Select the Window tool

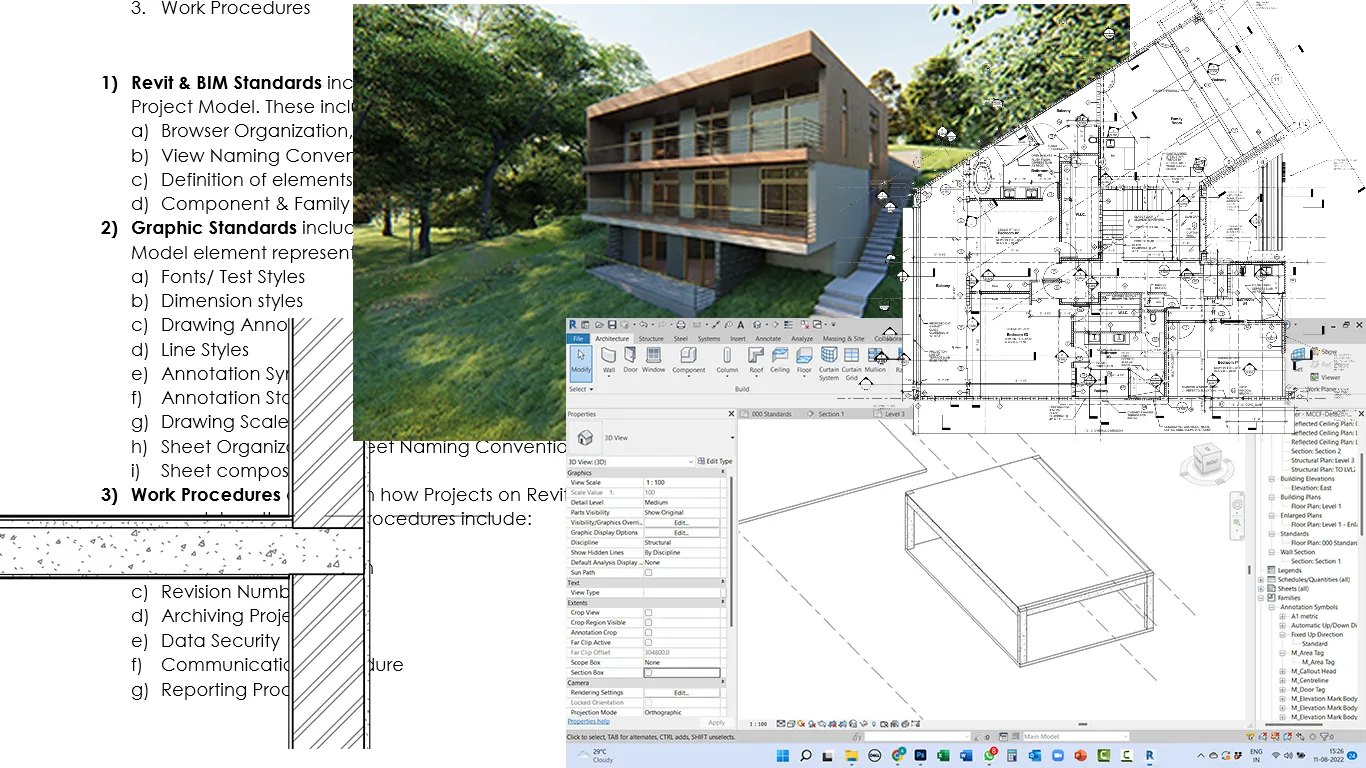click(x=654, y=358)
